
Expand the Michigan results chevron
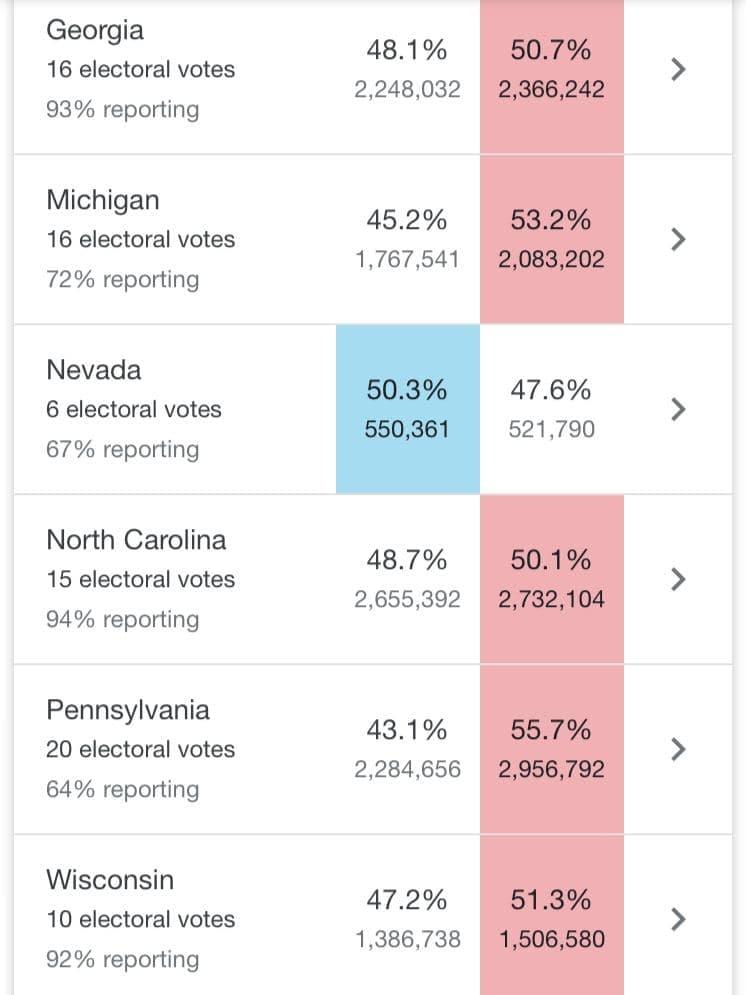678,239
